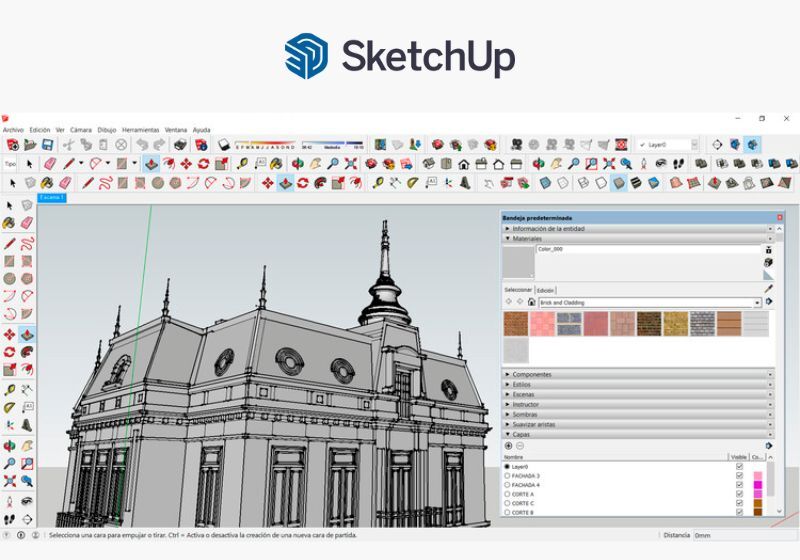Collapse the Materiales panel
The width and height of the screenshot is (800, 560).
638,238
